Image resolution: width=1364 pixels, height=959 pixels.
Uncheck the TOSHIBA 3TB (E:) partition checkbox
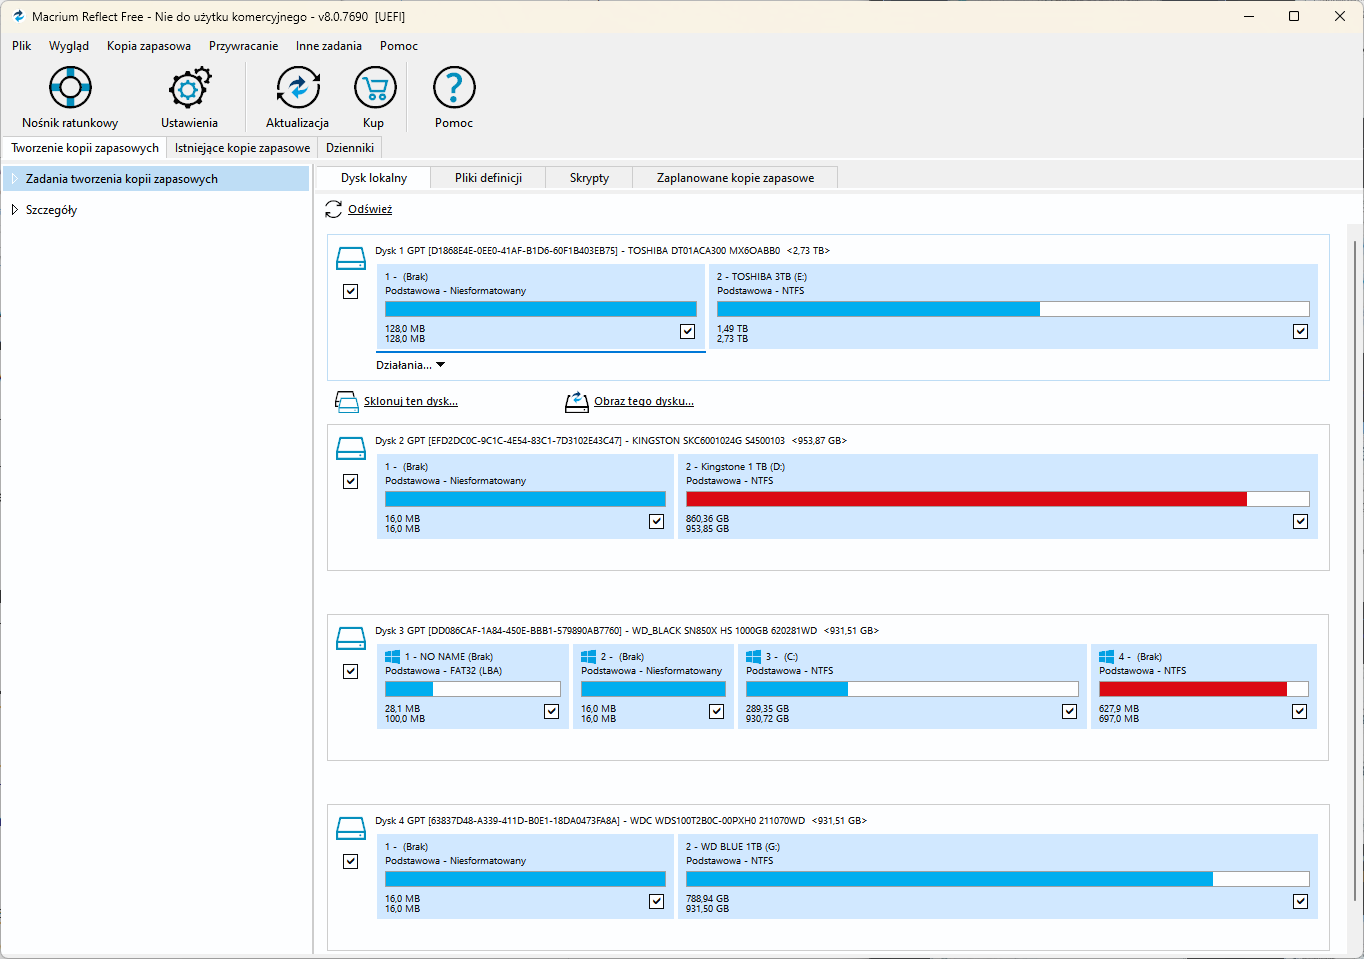(x=1300, y=332)
